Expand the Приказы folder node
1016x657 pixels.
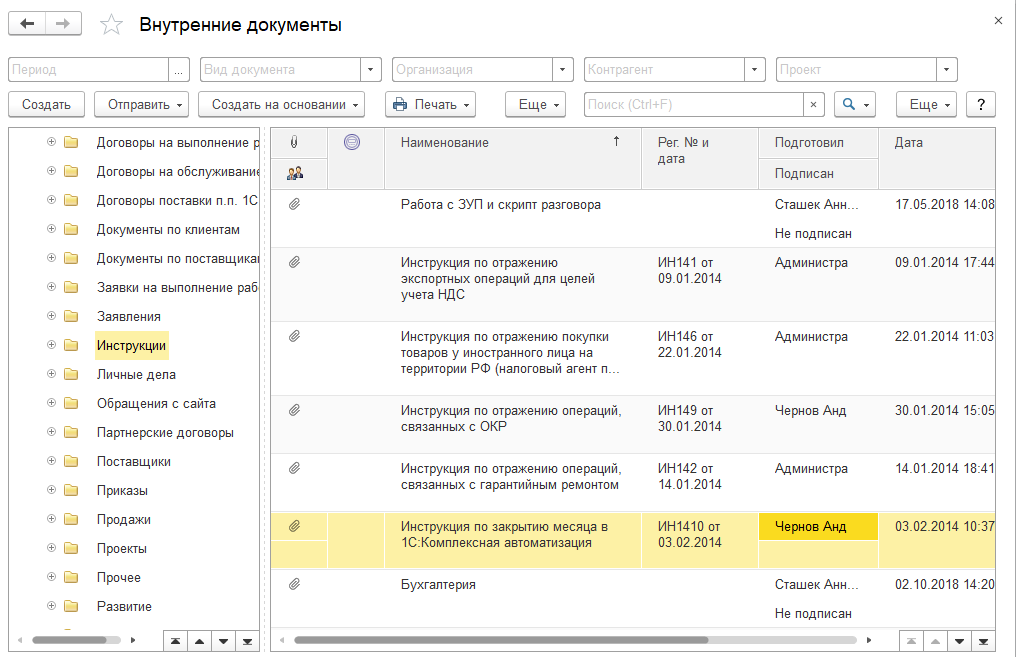[51, 490]
